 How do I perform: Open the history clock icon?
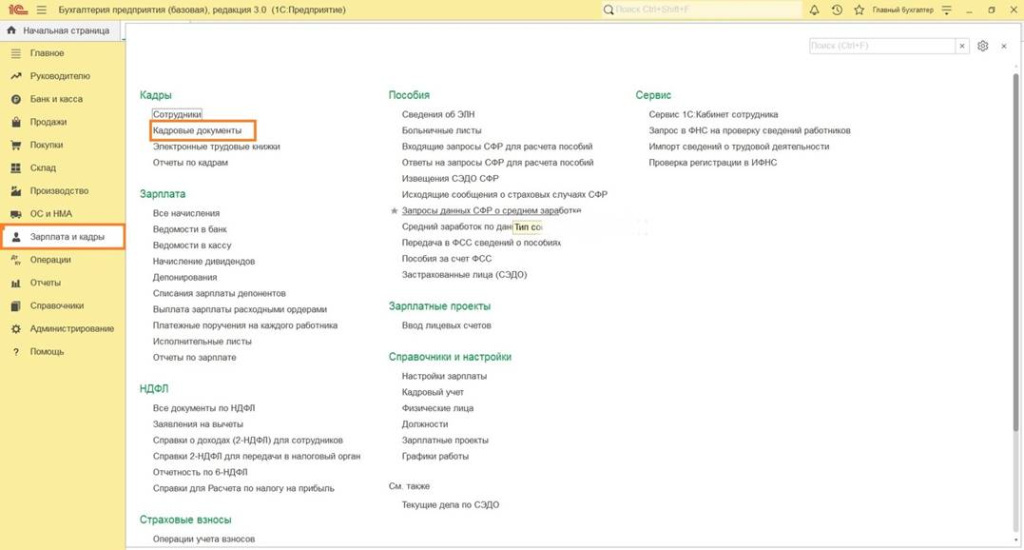tap(836, 9)
